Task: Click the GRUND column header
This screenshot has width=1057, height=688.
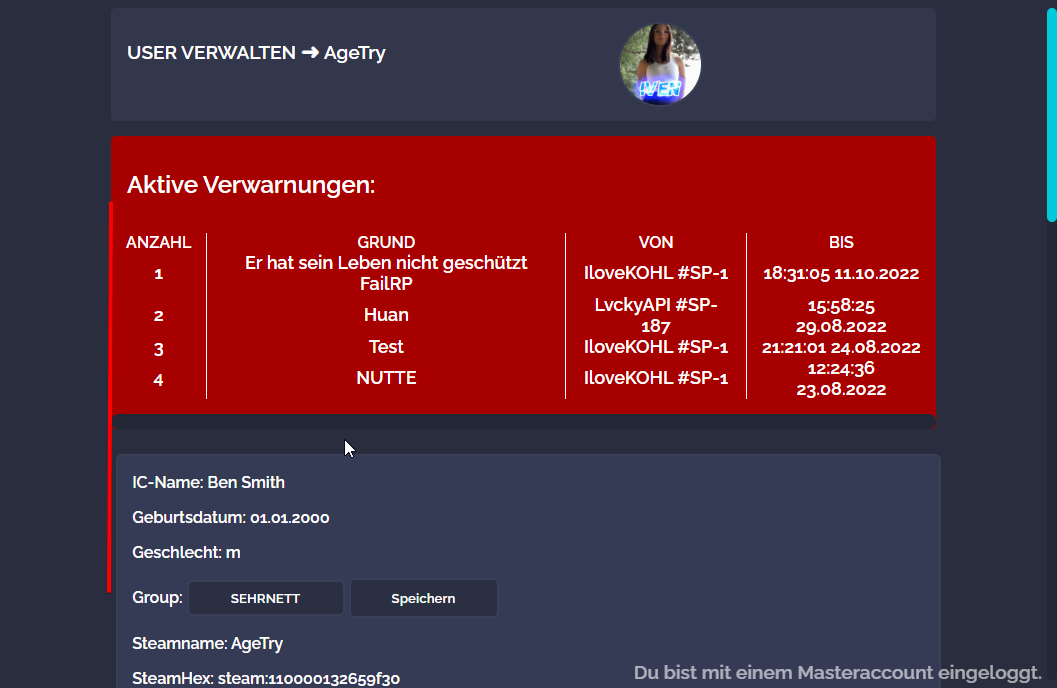Action: [x=386, y=242]
